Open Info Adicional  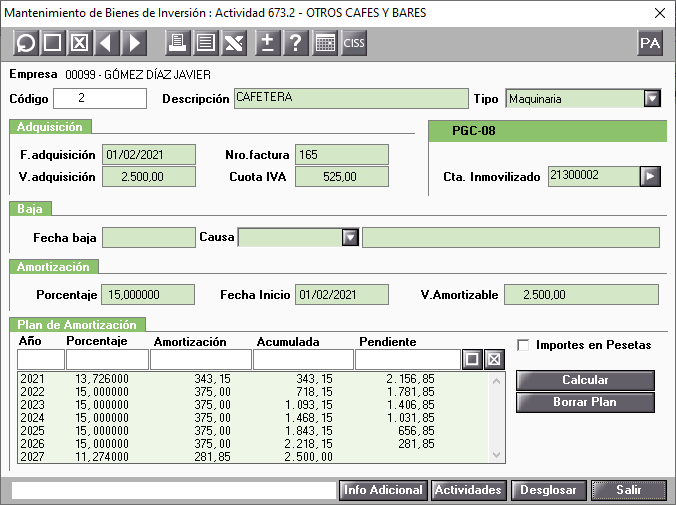[x=383, y=490]
